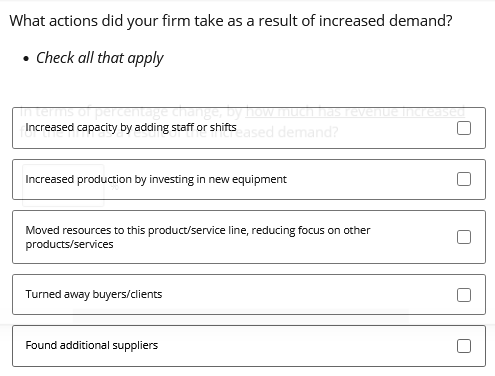Click 'Moved resources to this product/service line' text
Viewport: 495px width, 376px height.
[x=137, y=230]
